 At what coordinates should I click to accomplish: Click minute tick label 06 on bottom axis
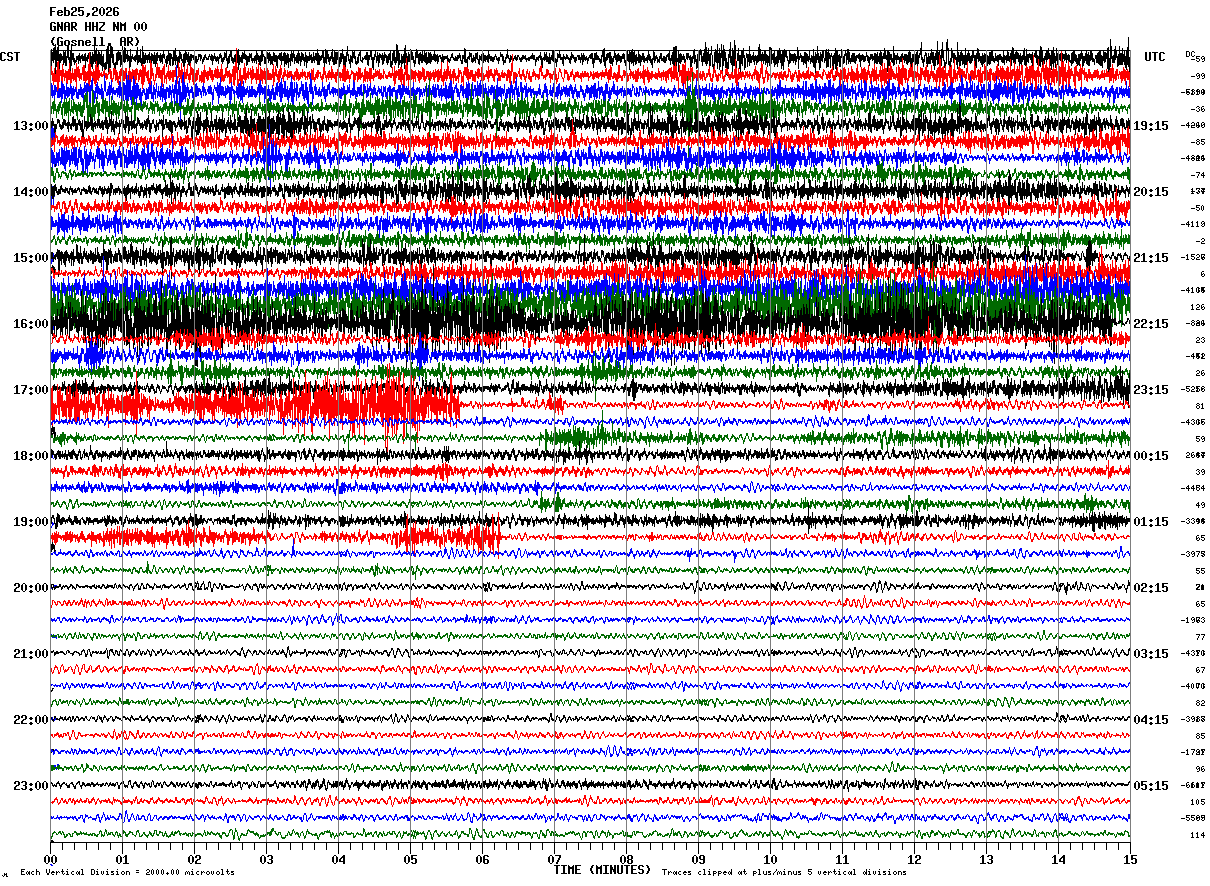(x=482, y=860)
